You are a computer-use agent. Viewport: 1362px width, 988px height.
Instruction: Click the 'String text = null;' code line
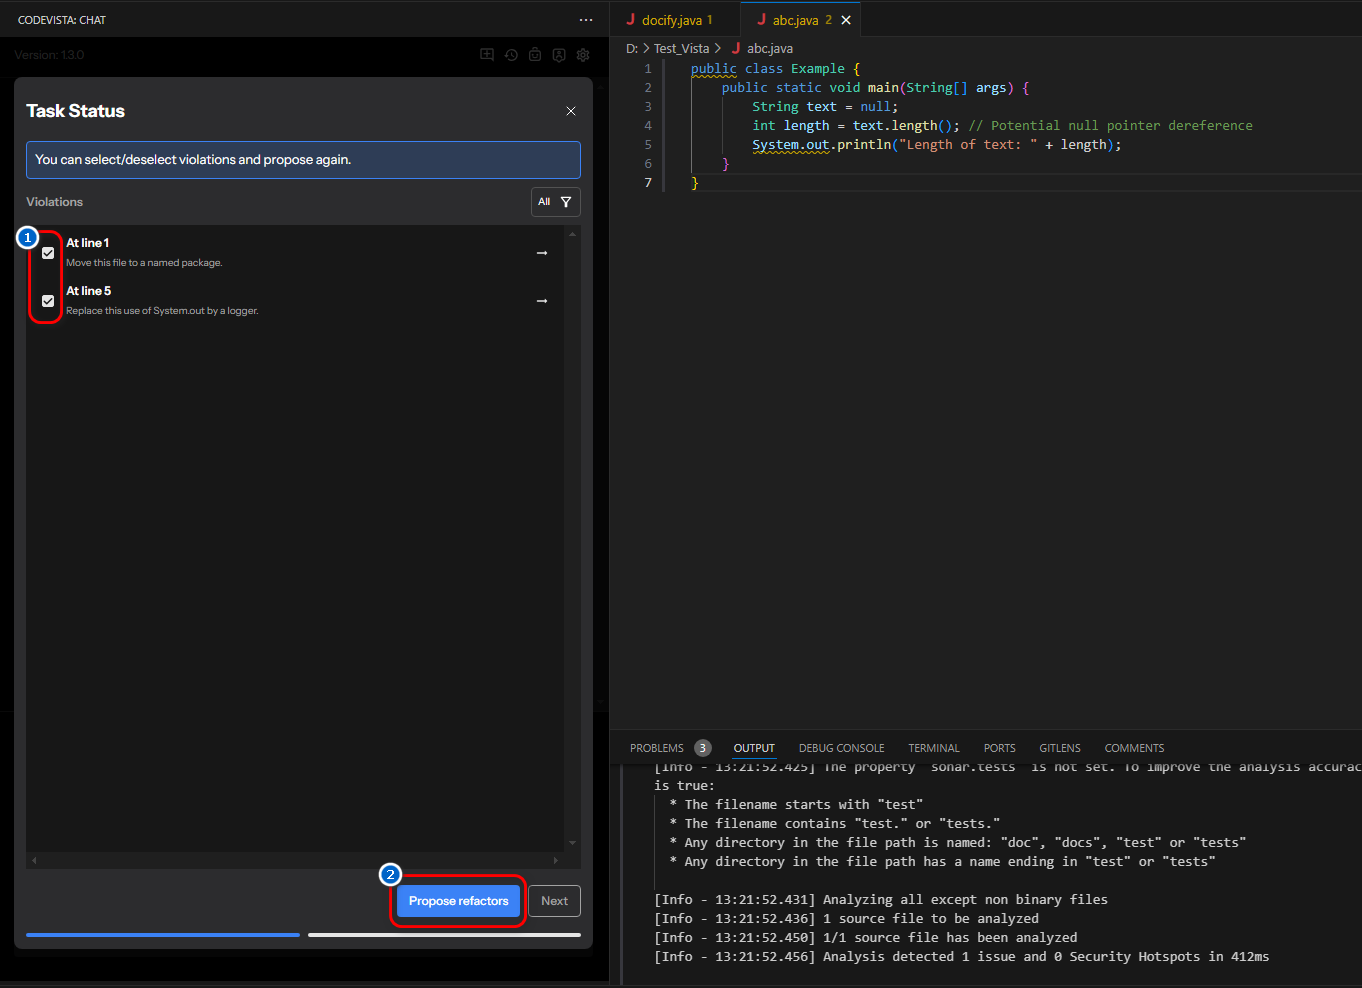click(x=825, y=107)
